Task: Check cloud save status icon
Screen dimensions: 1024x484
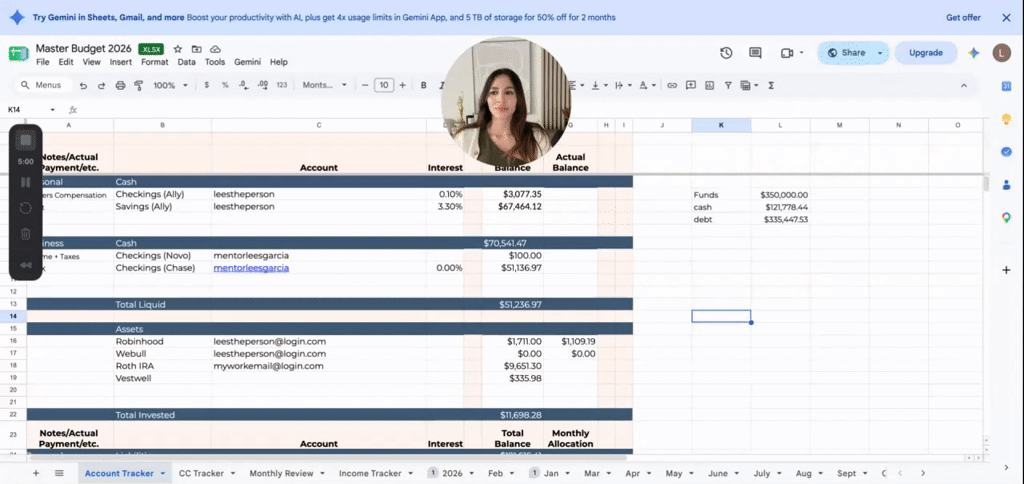Action: click(215, 49)
